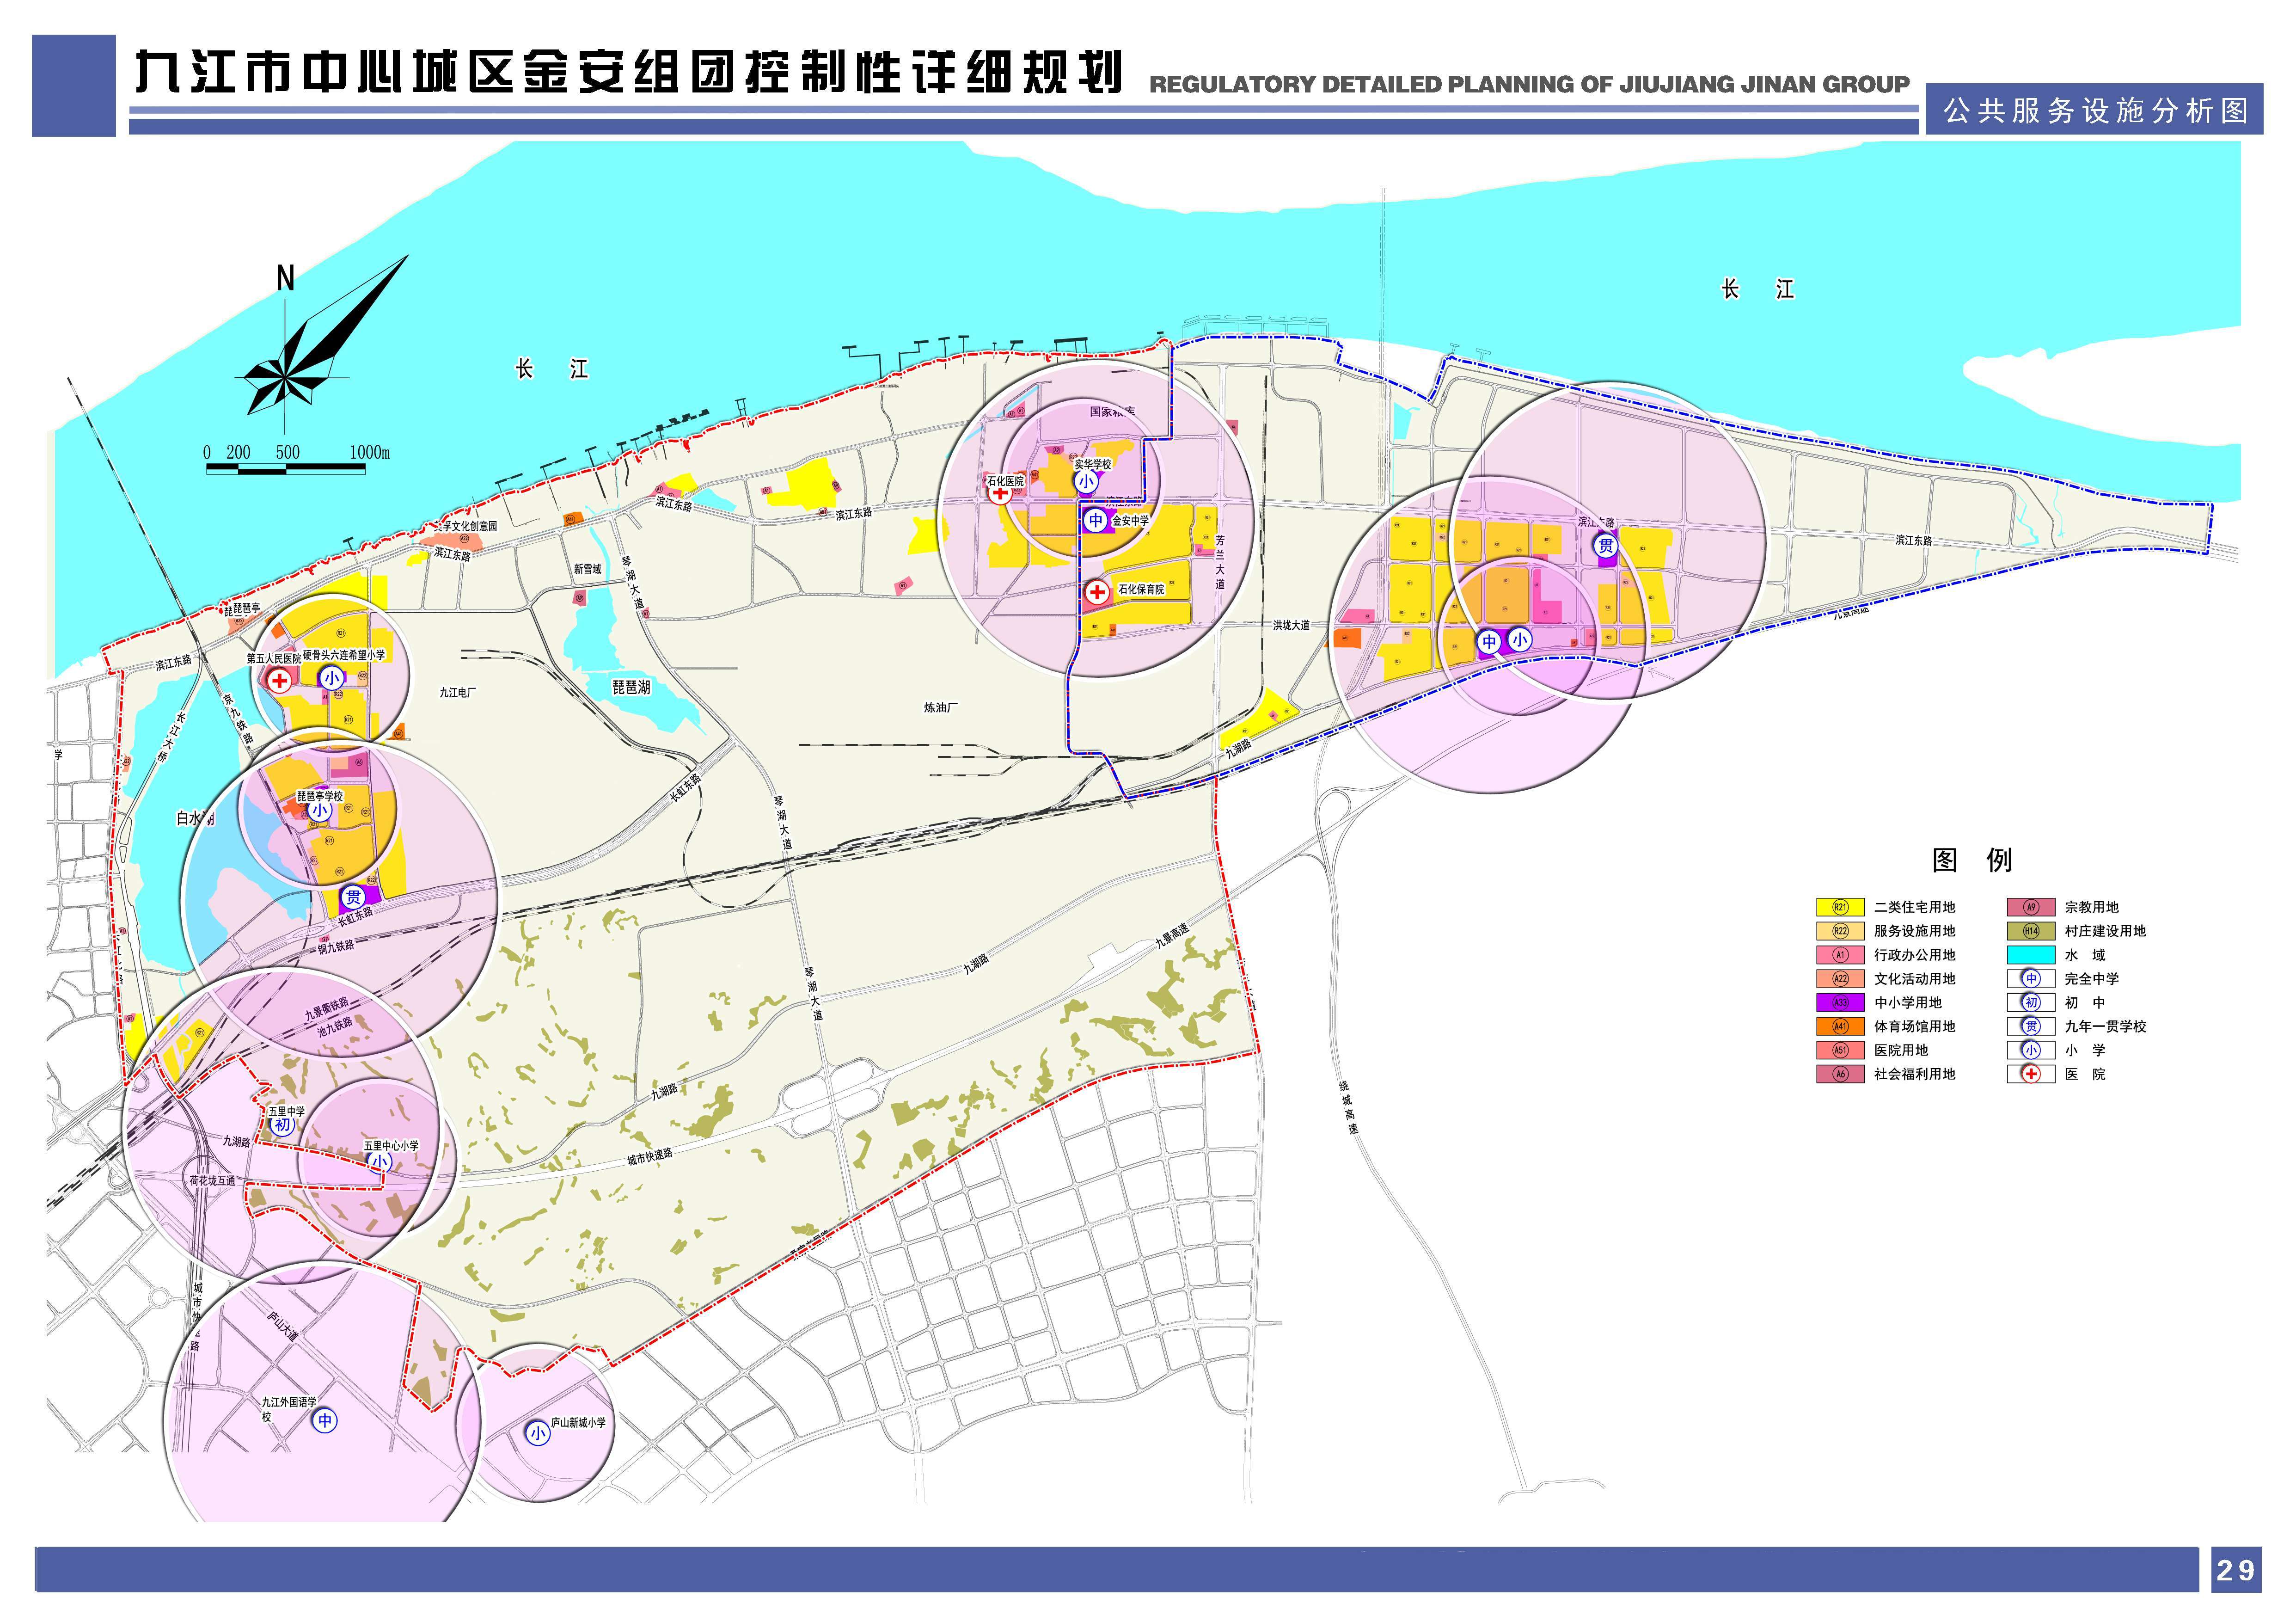Viewport: 2296px width, 1622px height.
Task: Click the cyan 水域 legend swatch
Action: [x=2031, y=955]
